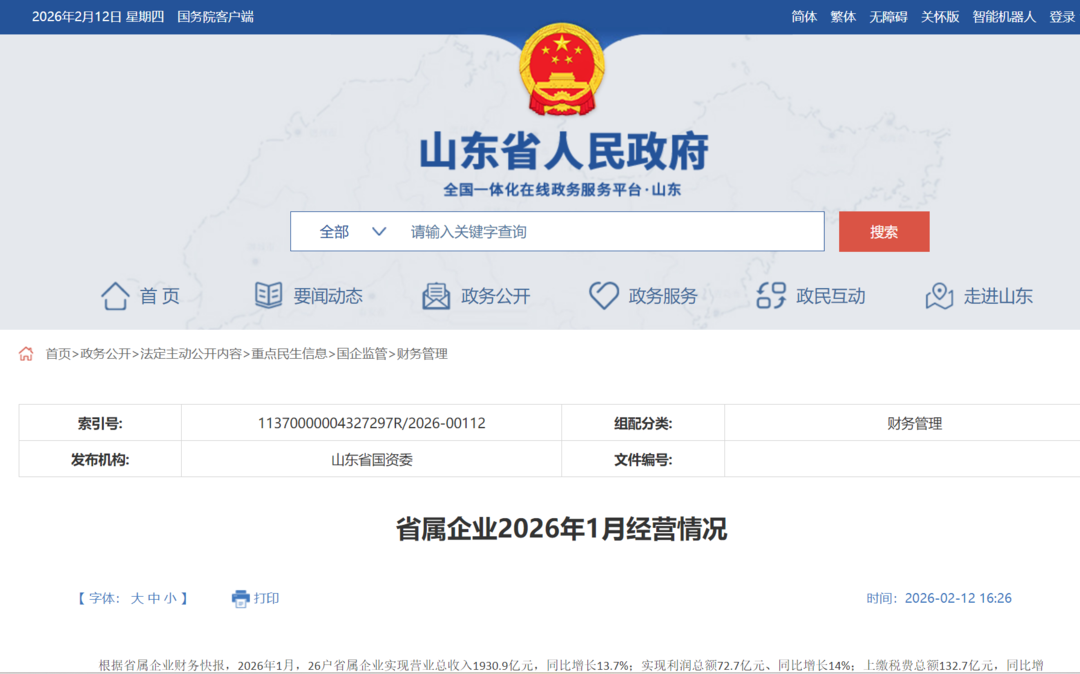Screen dimensions: 1080x674
Task: Click the home (首页) house icon in navigation
Action: pos(115,296)
